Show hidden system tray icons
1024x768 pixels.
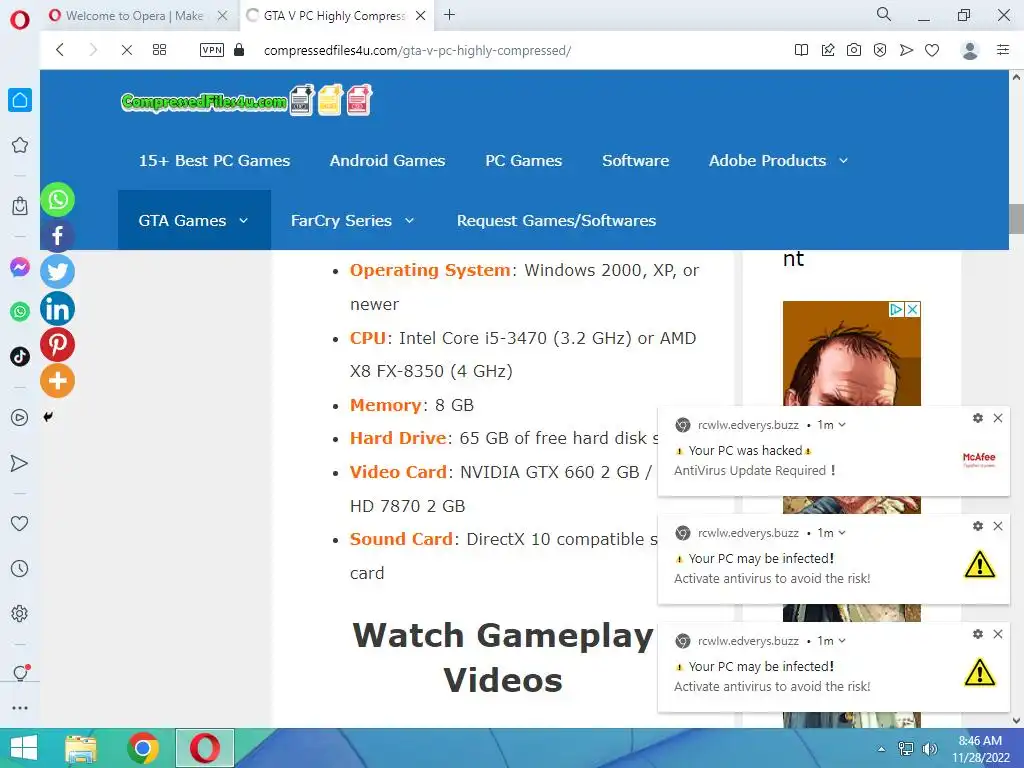point(882,749)
